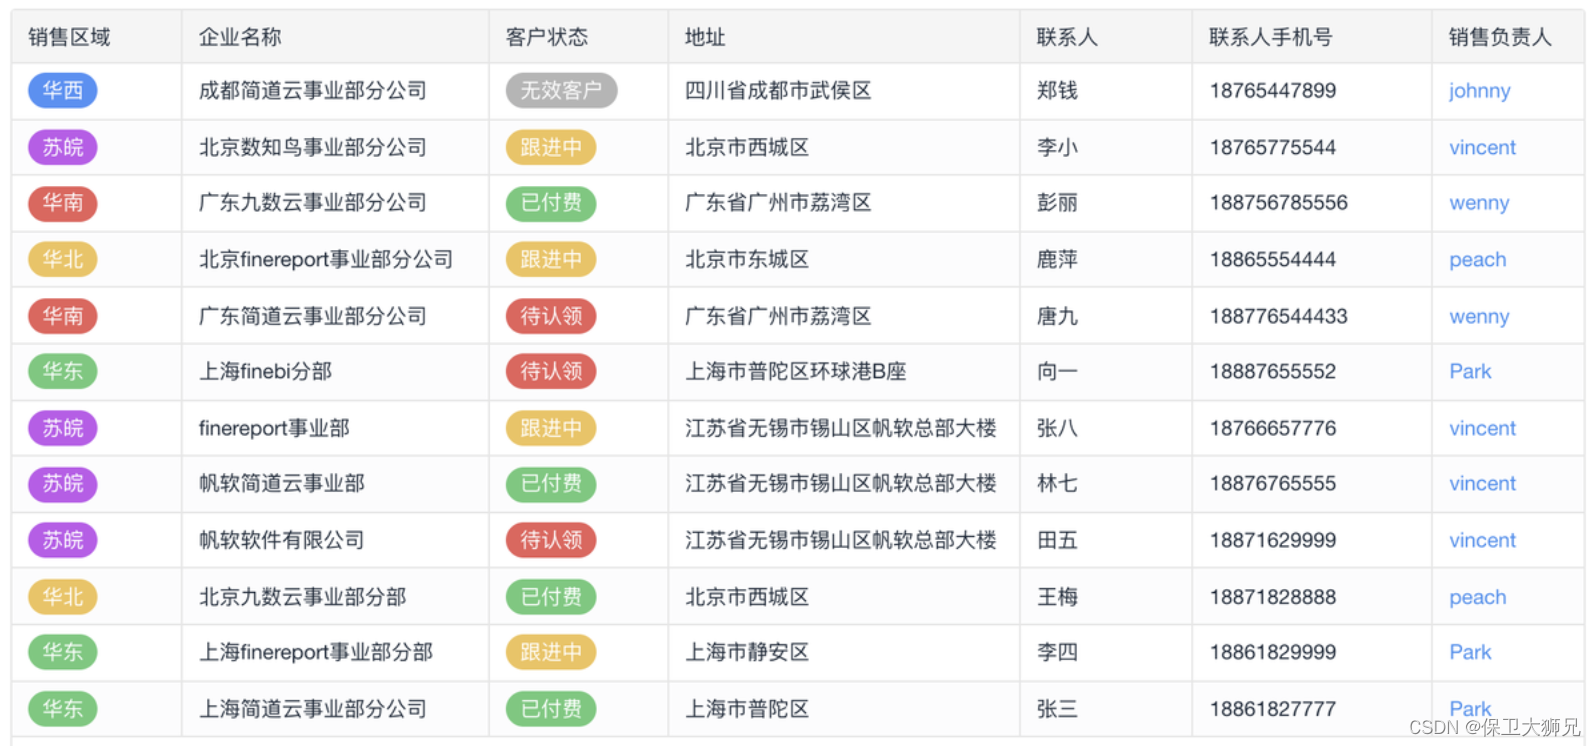Image resolution: width=1596 pixels, height=746 pixels.
Task: Open Park link in 上海finereport事业部分部 row
Action: [x=1470, y=652]
